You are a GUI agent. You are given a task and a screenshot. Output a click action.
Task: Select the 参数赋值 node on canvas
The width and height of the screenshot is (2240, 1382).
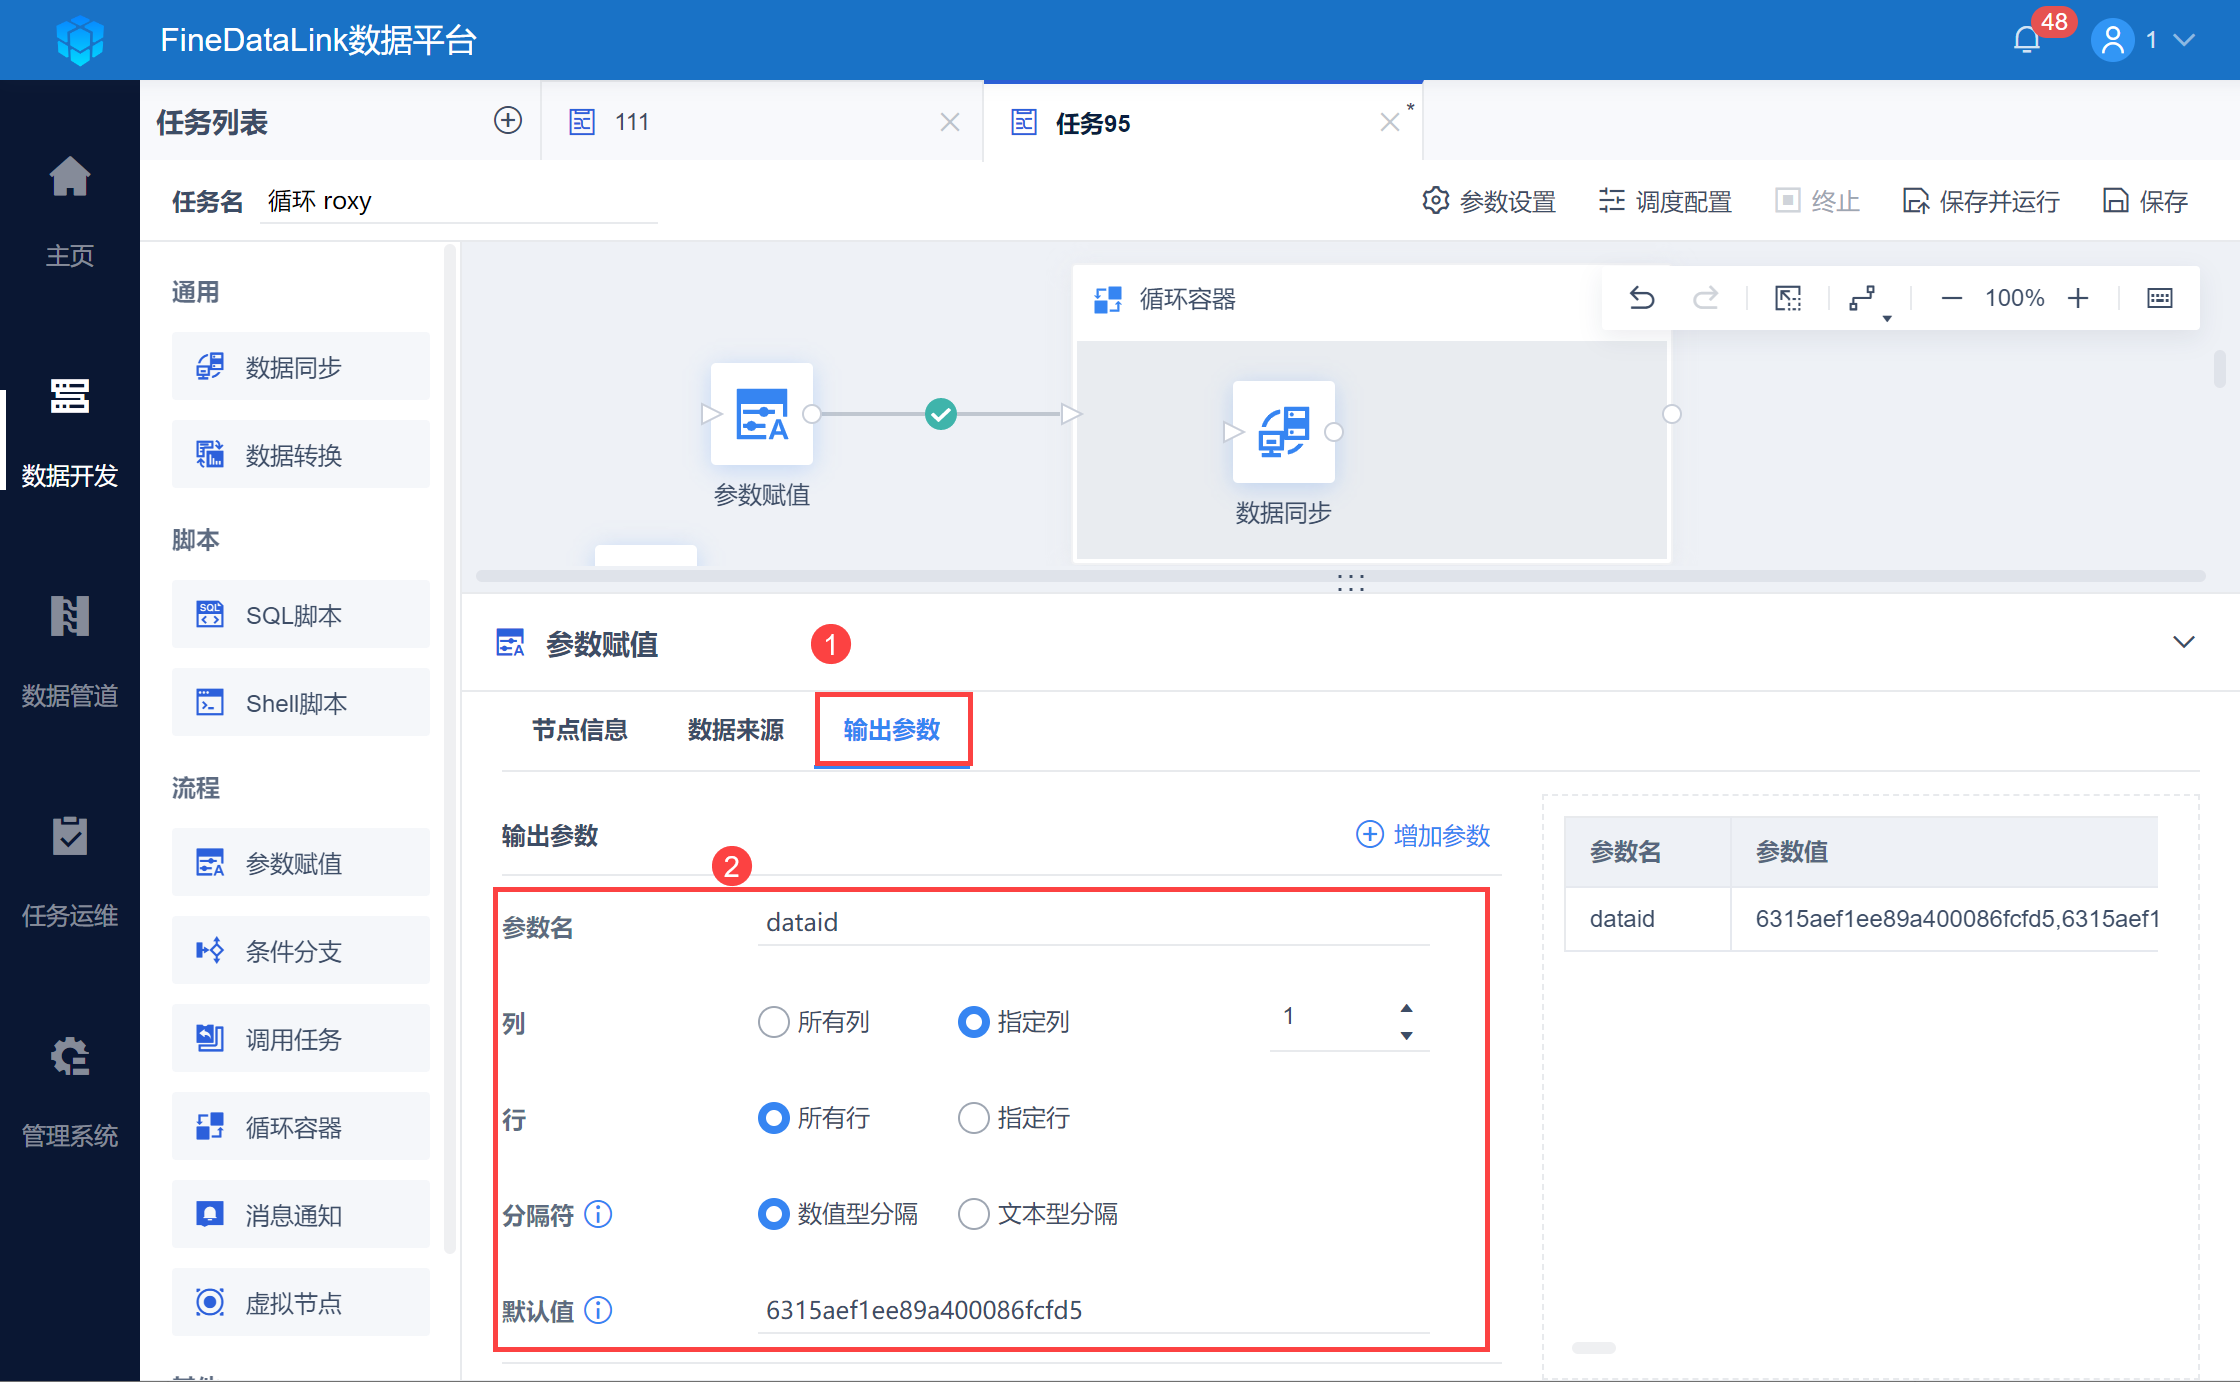click(761, 414)
